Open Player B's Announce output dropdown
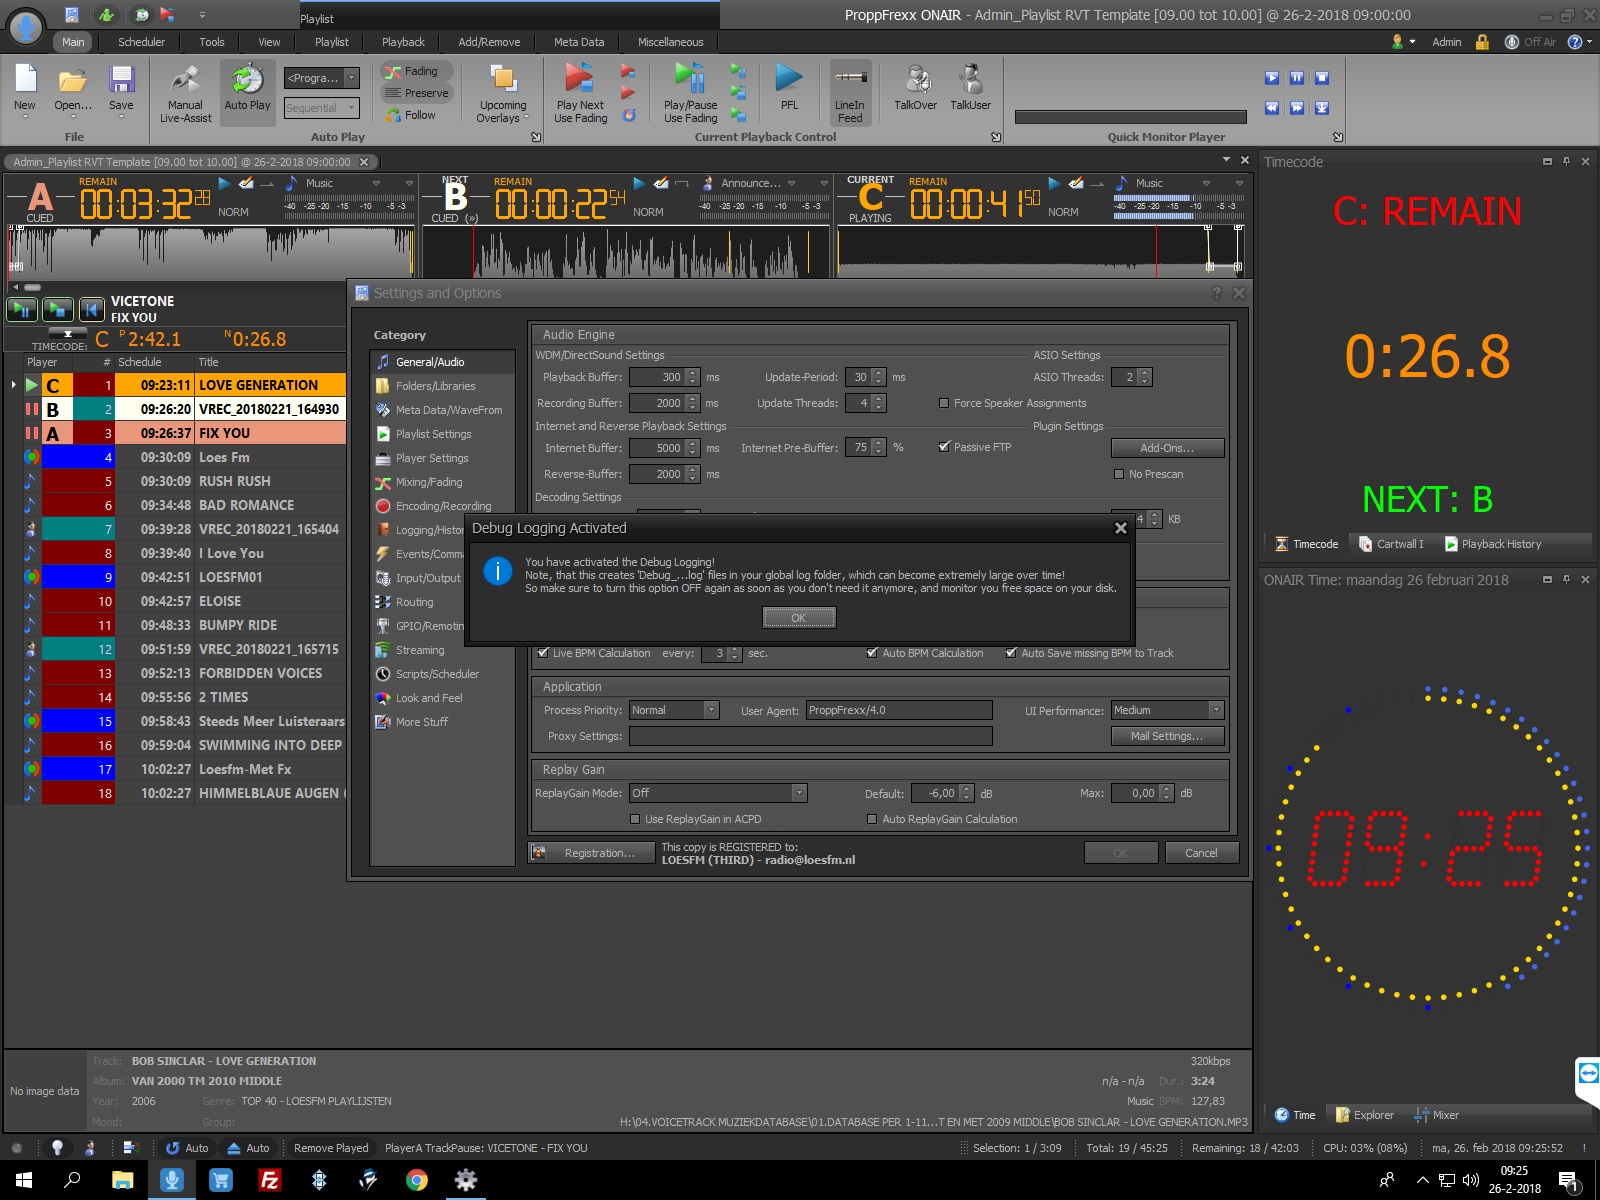This screenshot has height=1200, width=1600. click(x=791, y=183)
